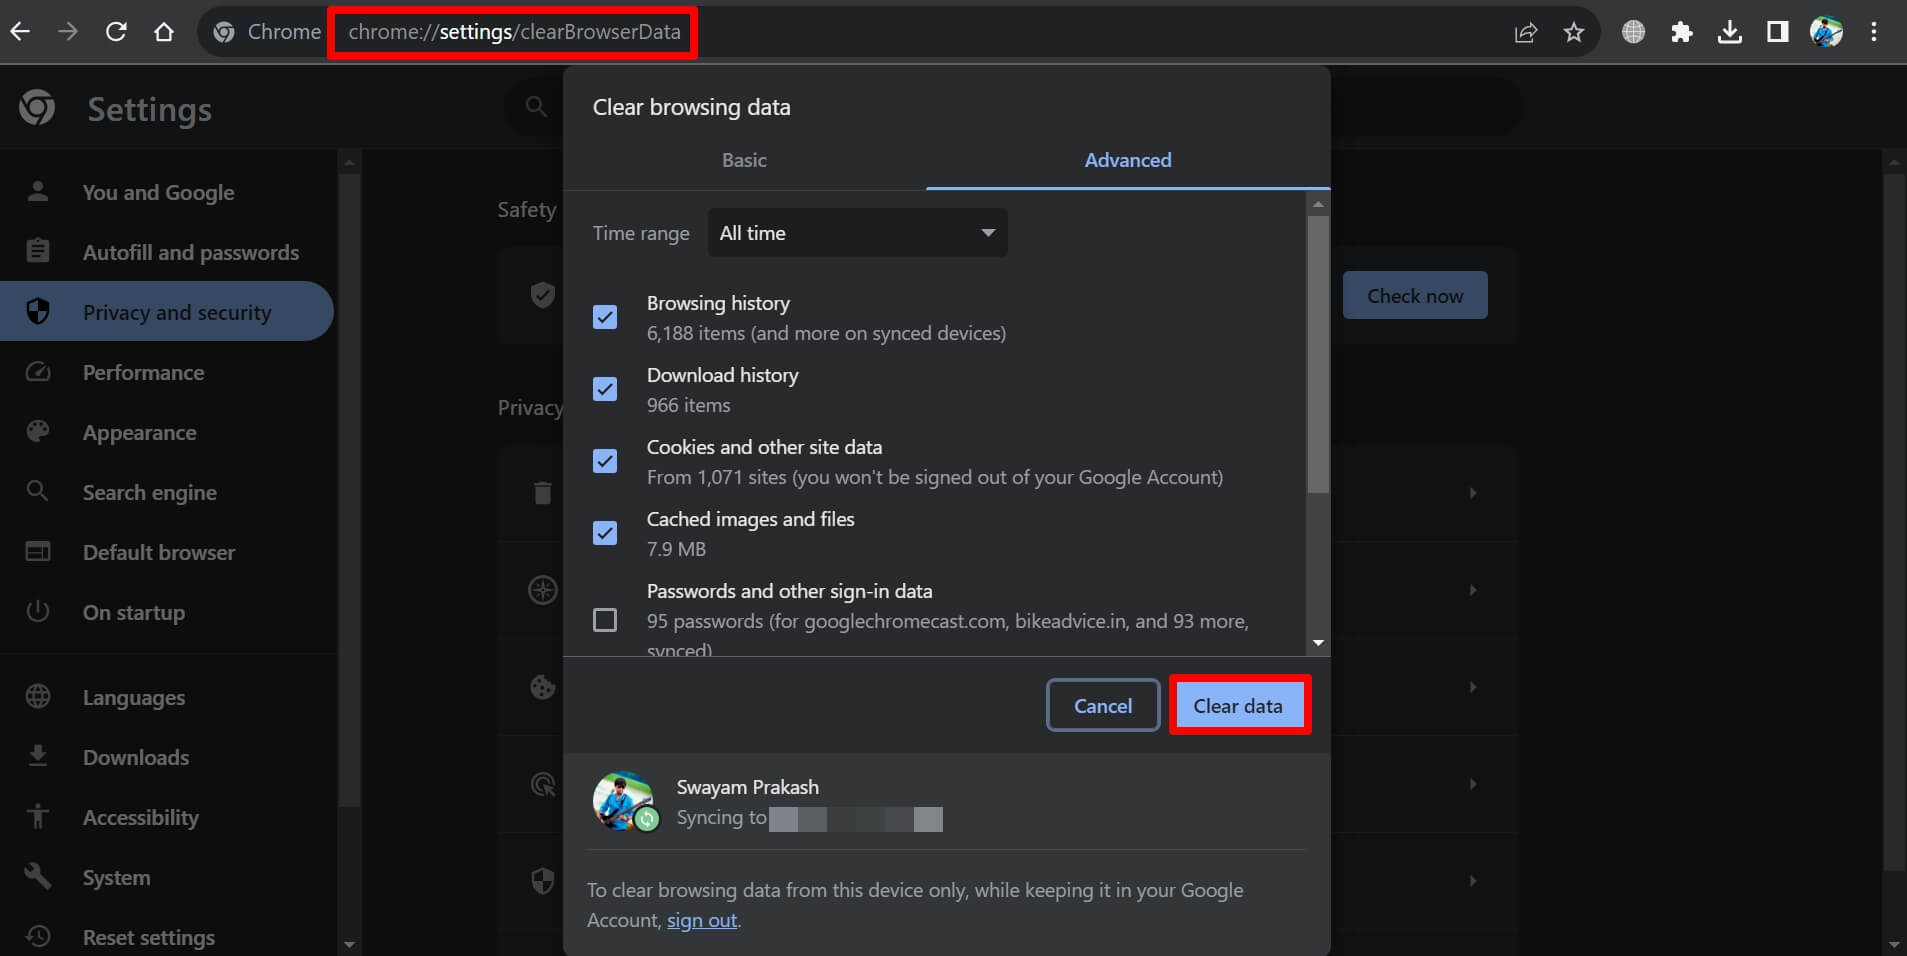Open the three-dot browser menu

[1875, 31]
